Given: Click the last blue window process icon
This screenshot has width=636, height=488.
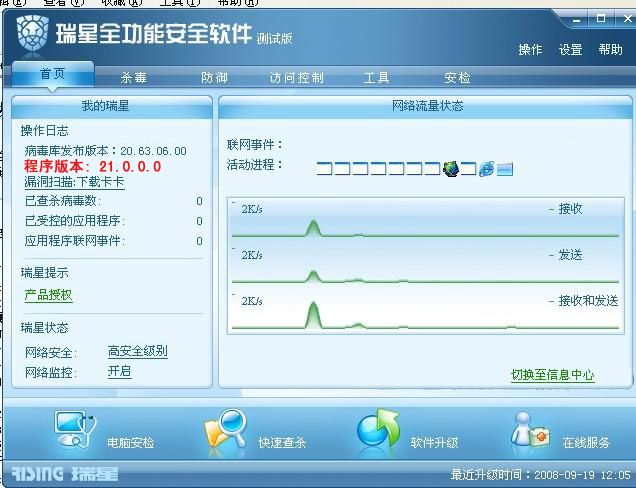Looking at the screenshot, I should click(x=505, y=169).
